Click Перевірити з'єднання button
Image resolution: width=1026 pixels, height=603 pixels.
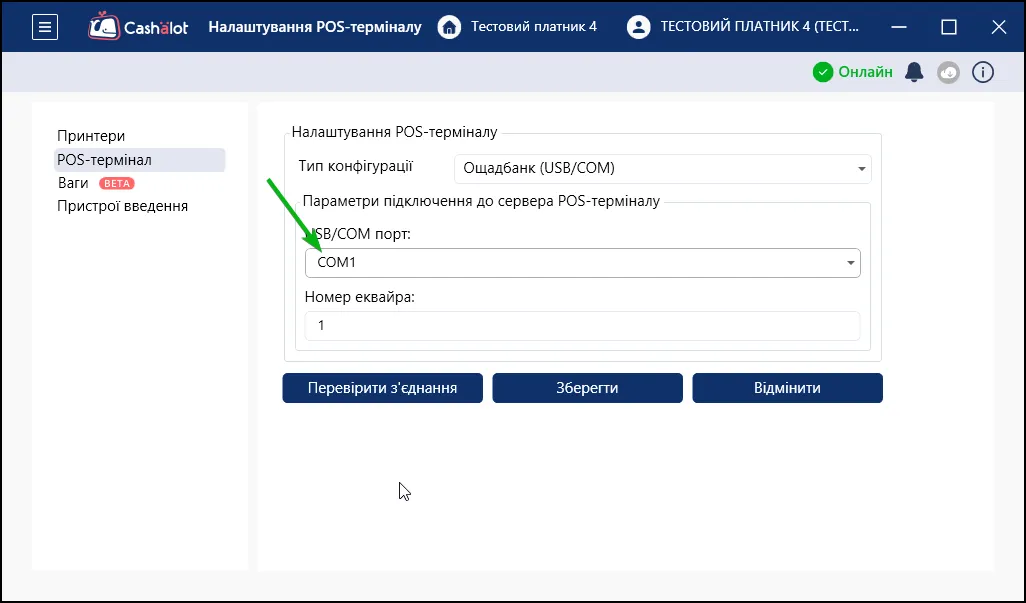[383, 388]
